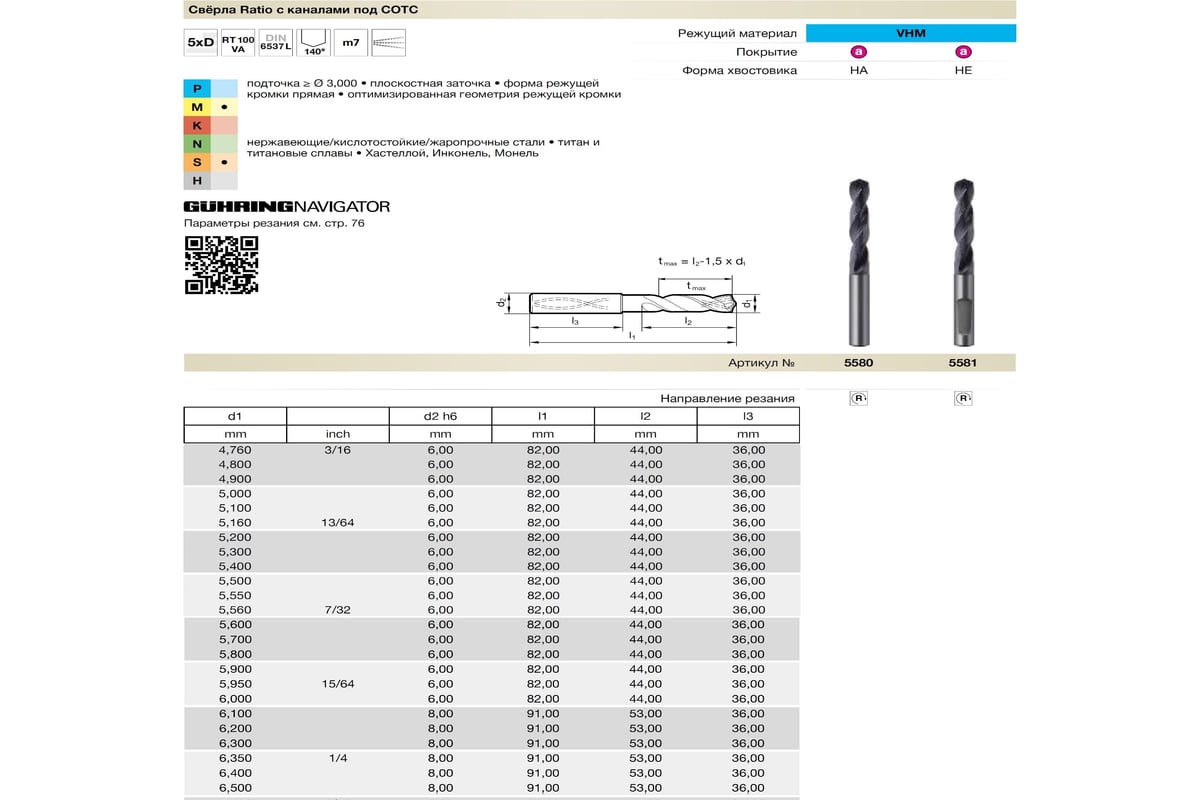Screen dimensions: 1200x800
Task: Click the blue VHM cutting material header
Action: pyautogui.click(x=911, y=33)
